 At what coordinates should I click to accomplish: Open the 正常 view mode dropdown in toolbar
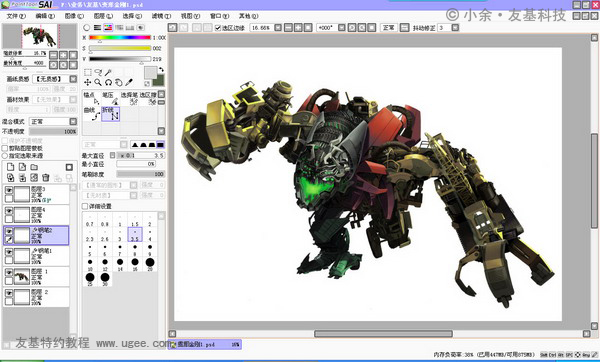[389, 28]
